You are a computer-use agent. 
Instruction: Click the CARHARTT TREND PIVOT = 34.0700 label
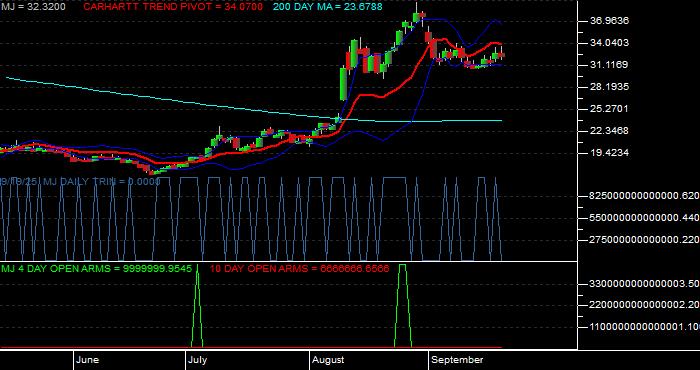click(173, 7)
